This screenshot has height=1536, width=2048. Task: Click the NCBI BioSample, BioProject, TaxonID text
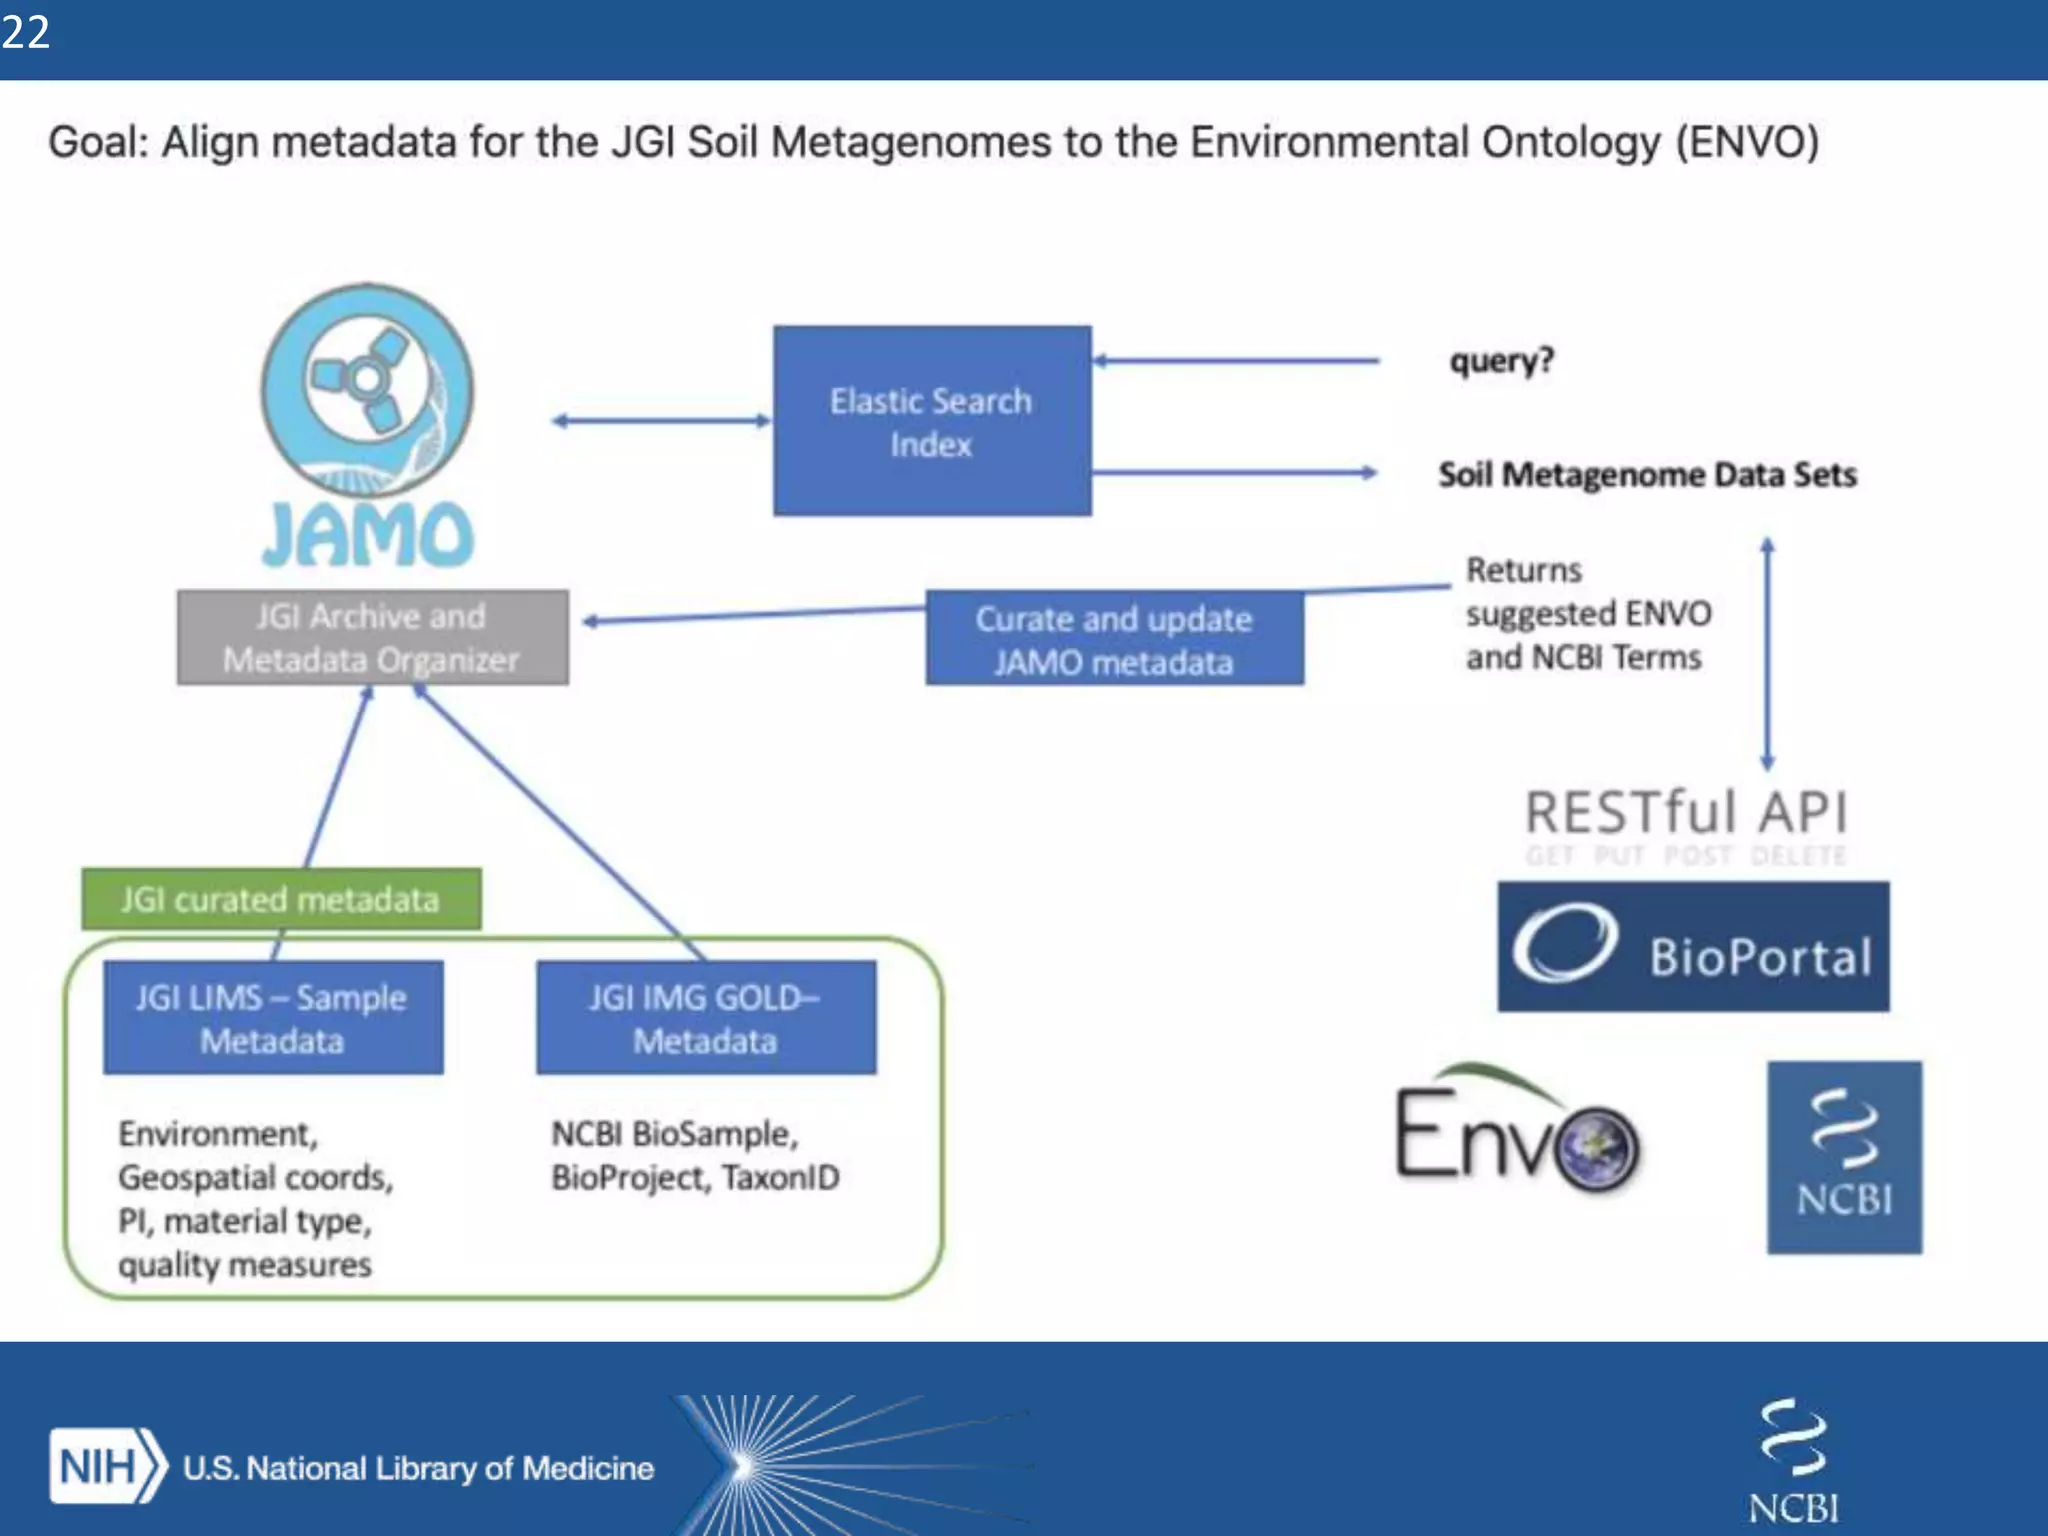click(x=695, y=1156)
